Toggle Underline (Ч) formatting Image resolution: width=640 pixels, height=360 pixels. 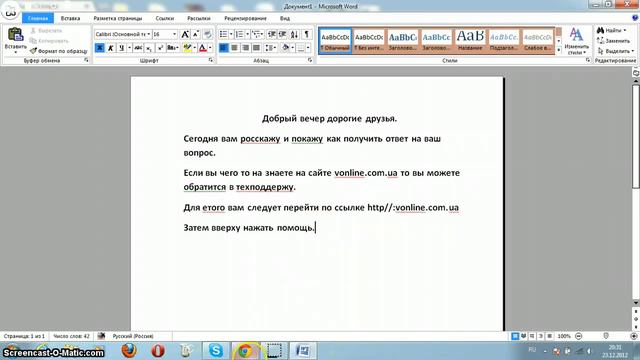point(121,48)
